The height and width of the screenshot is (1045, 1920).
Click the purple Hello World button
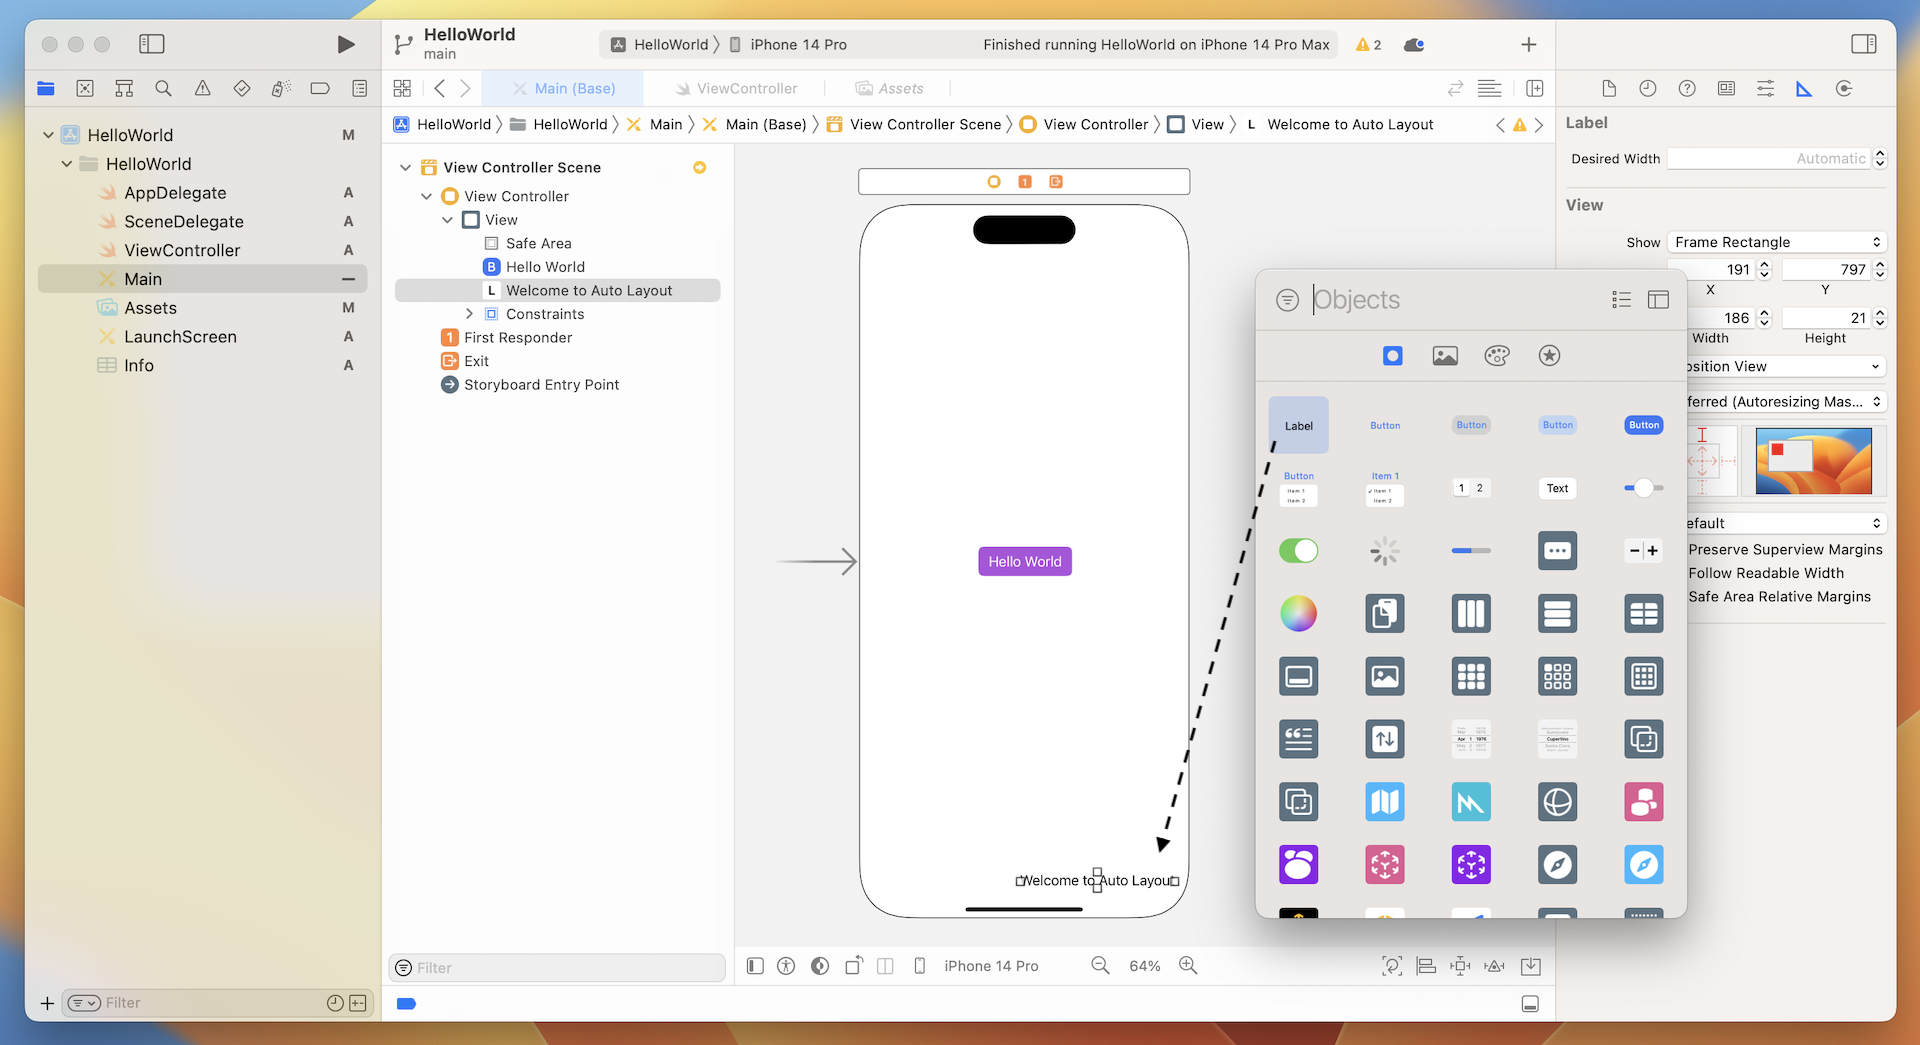(1024, 562)
